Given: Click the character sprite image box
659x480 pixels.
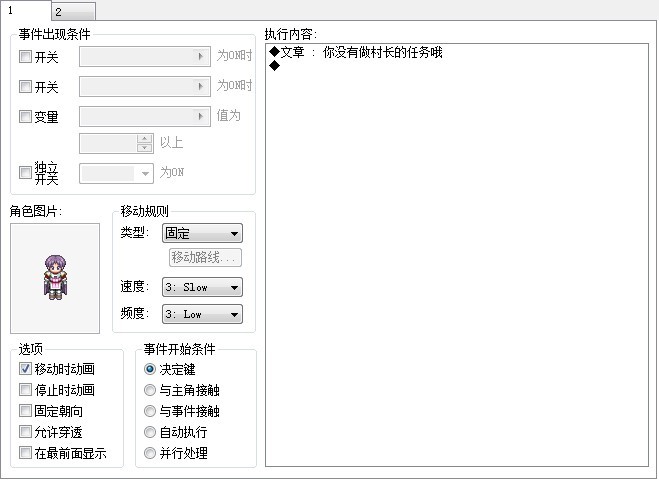Looking at the screenshot, I should [55, 278].
